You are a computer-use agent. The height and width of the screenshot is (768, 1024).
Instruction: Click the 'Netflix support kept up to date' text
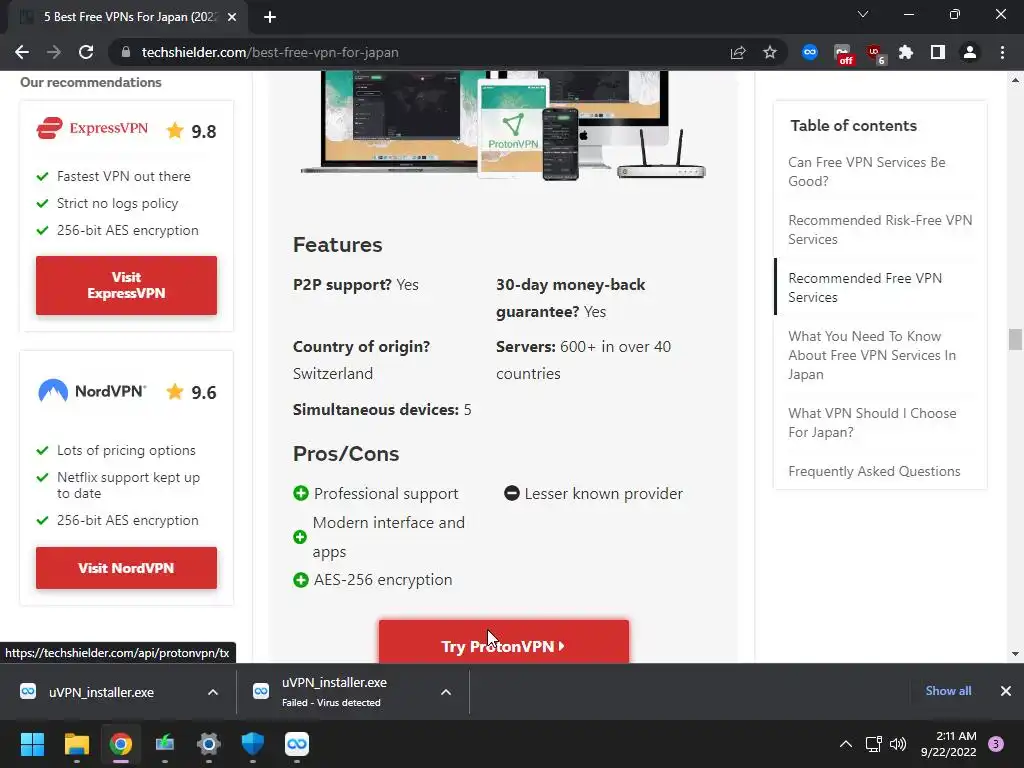(x=128, y=485)
